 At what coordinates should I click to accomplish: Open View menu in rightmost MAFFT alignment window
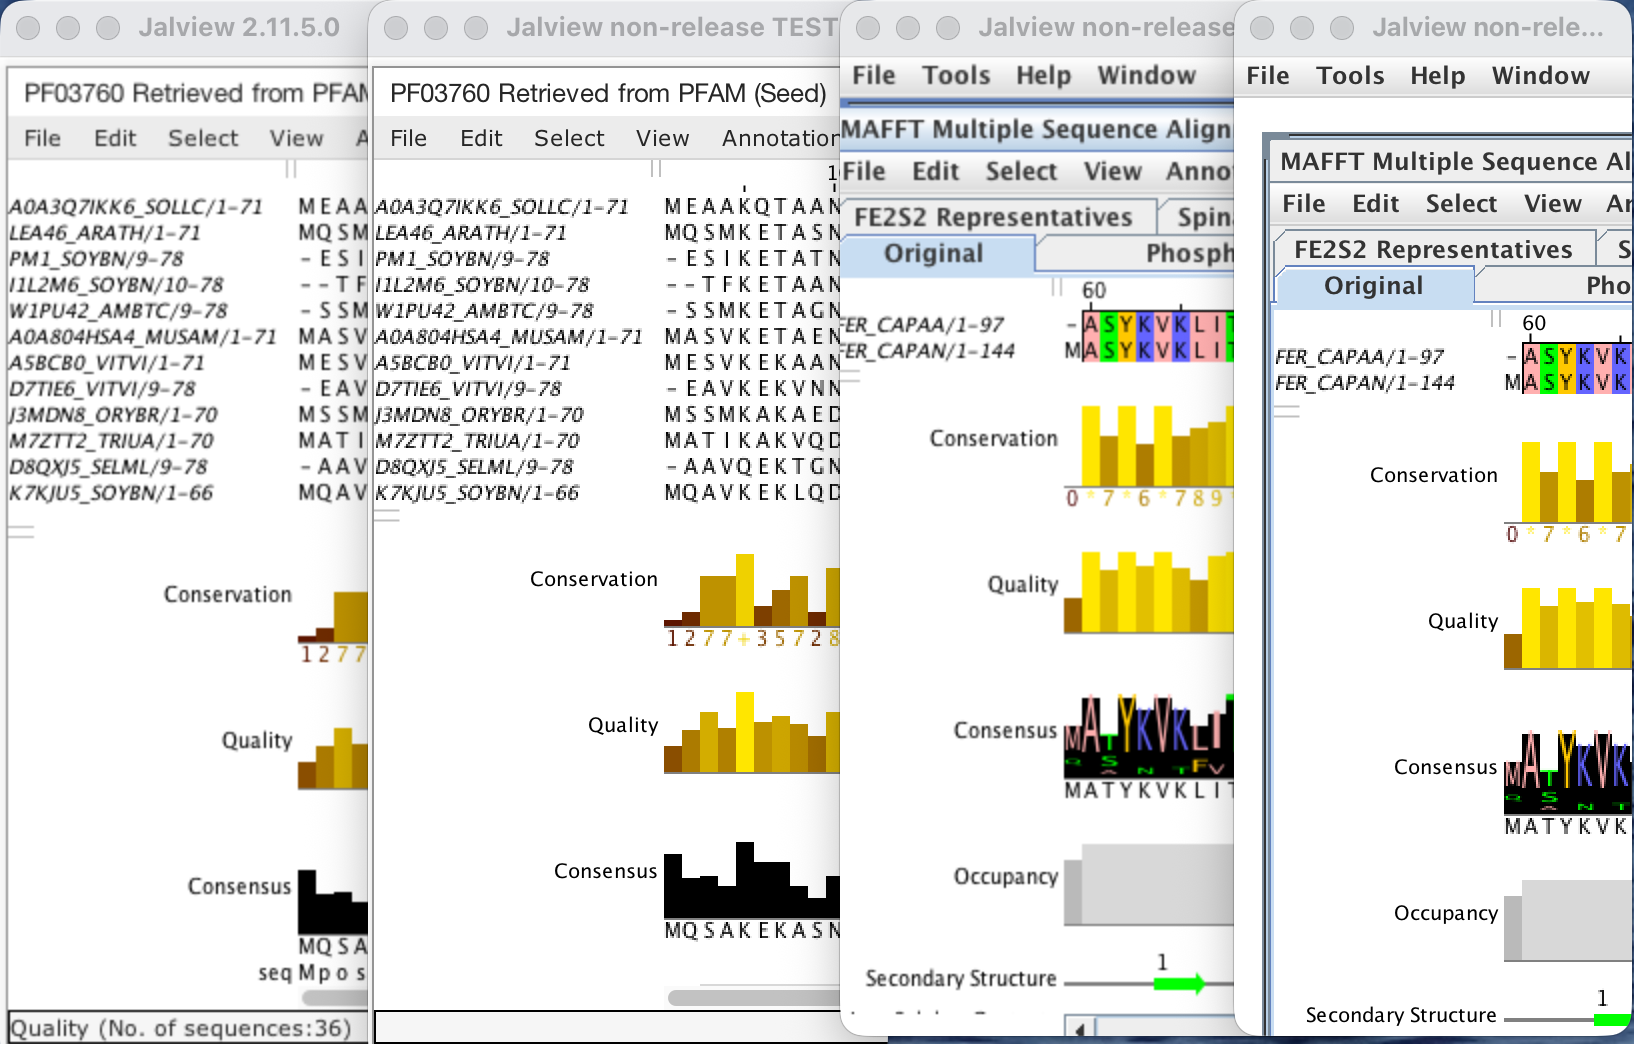[x=1552, y=204]
